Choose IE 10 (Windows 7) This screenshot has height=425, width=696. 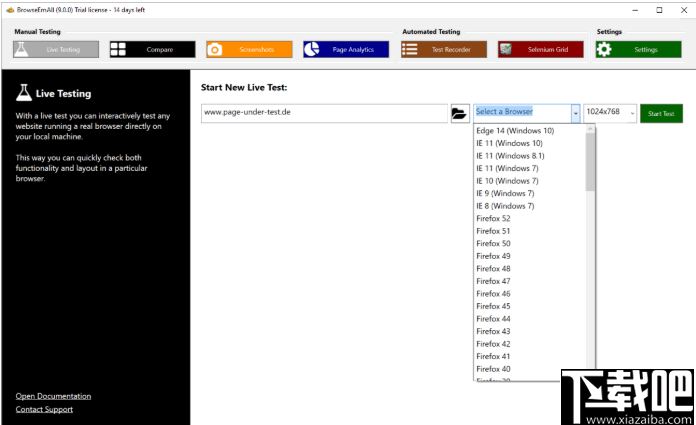coord(530,181)
